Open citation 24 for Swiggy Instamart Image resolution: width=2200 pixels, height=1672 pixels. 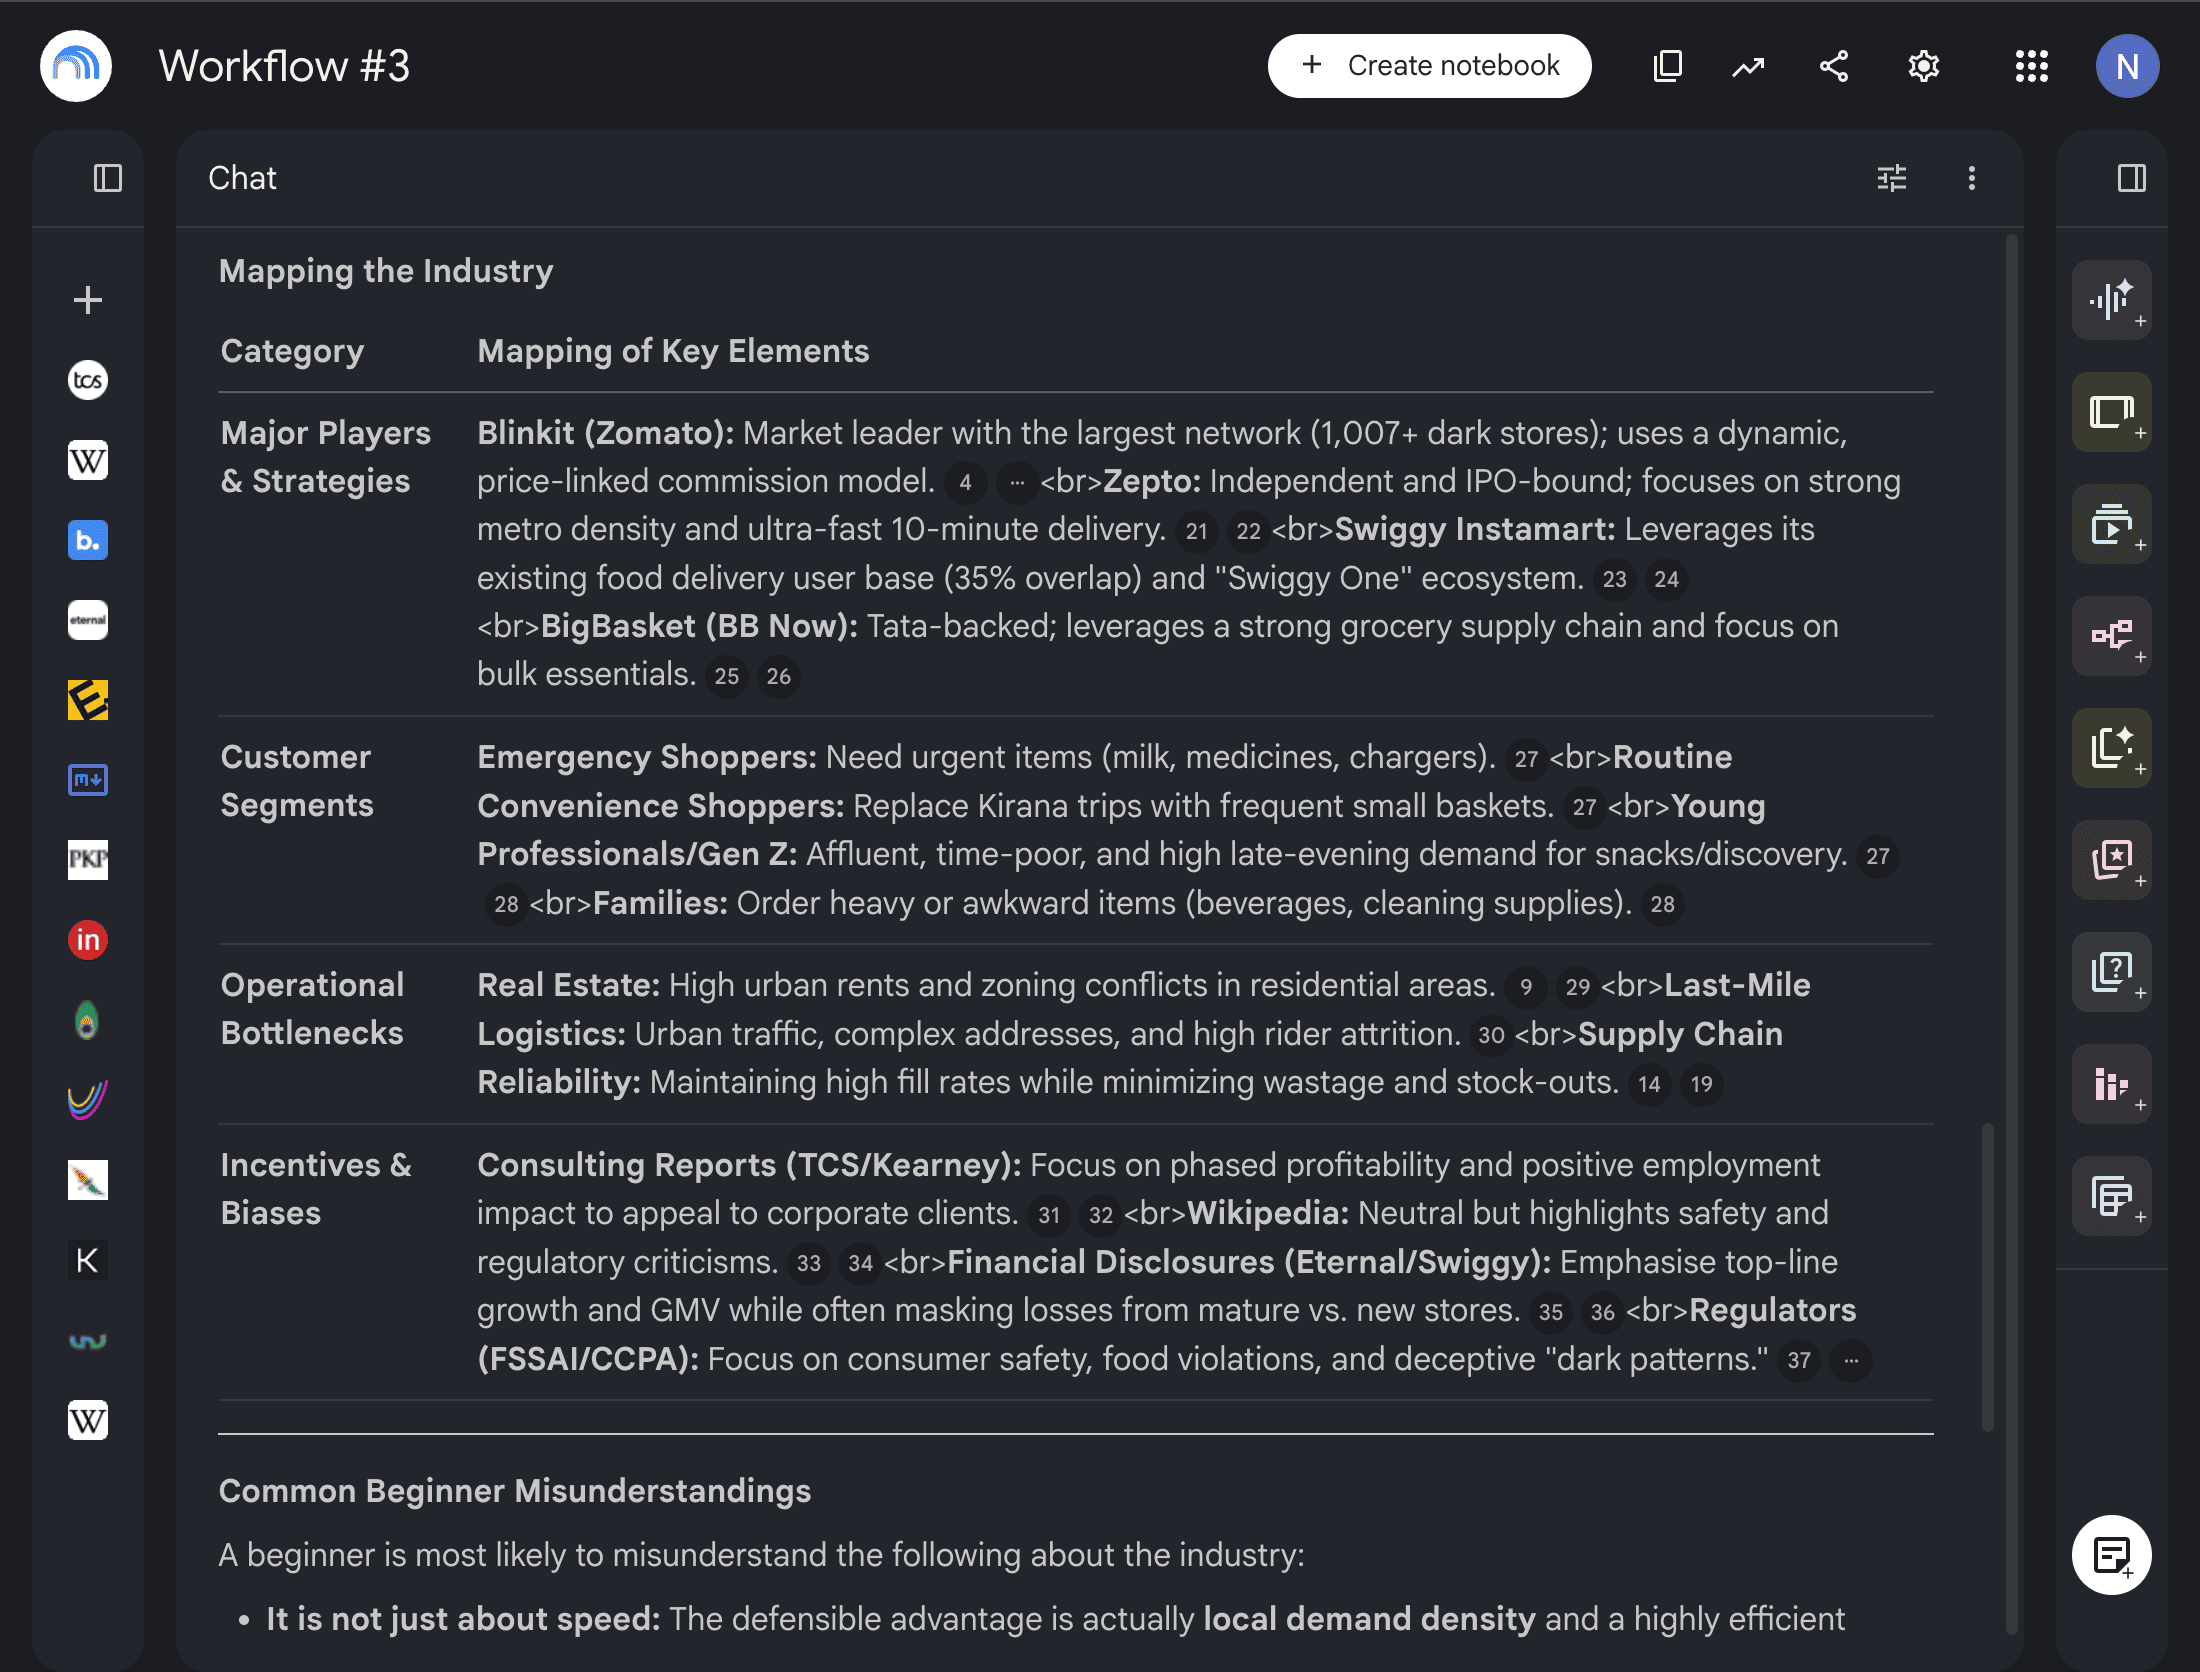1666,580
